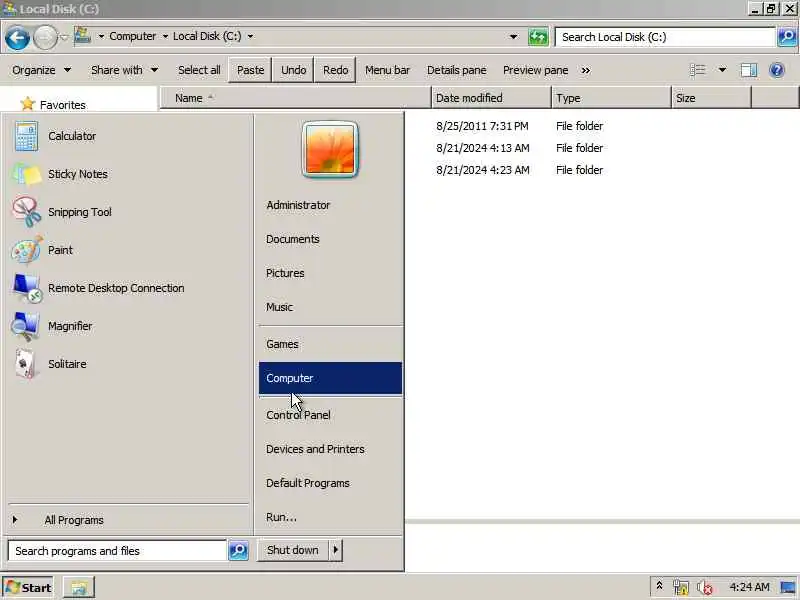This screenshot has width=800, height=600.
Task: Click the Favorites star in navigation pane
Action: point(27,104)
